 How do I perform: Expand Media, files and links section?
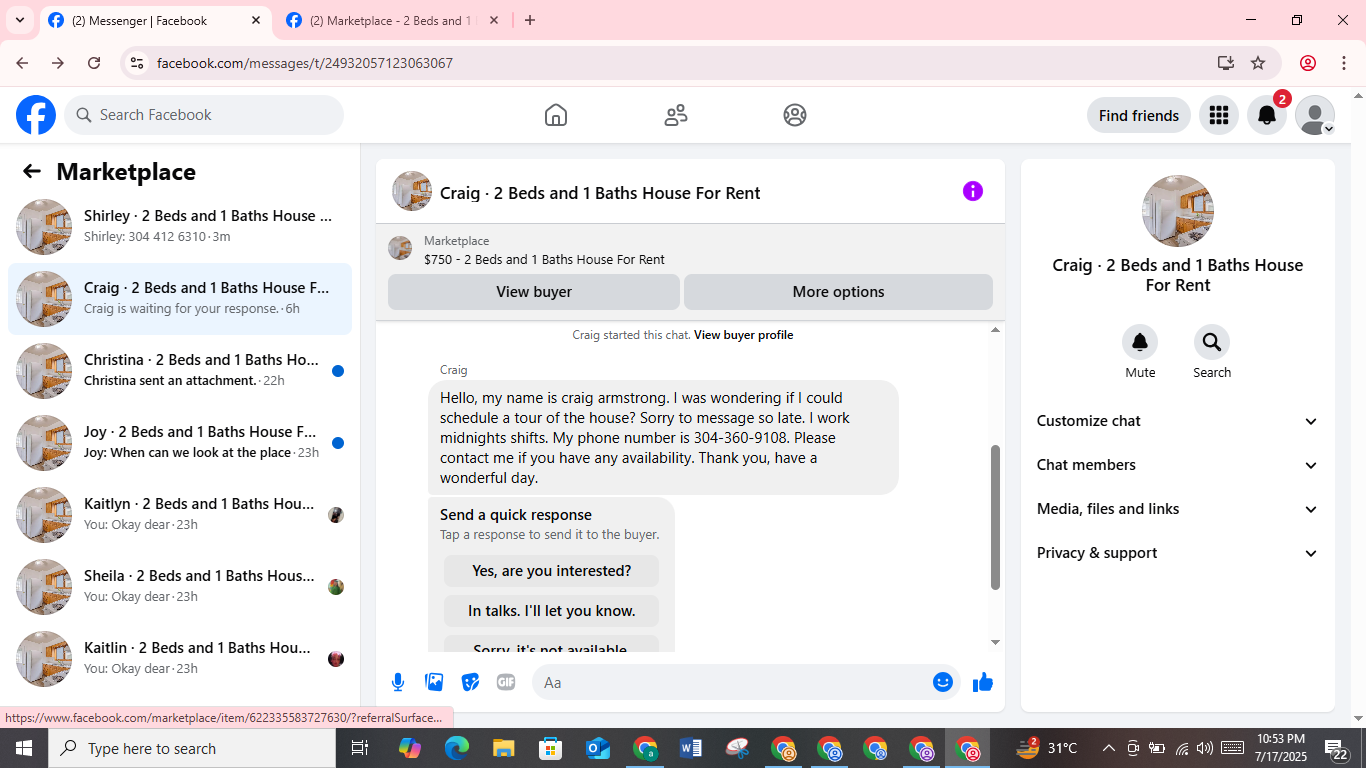click(x=1178, y=509)
